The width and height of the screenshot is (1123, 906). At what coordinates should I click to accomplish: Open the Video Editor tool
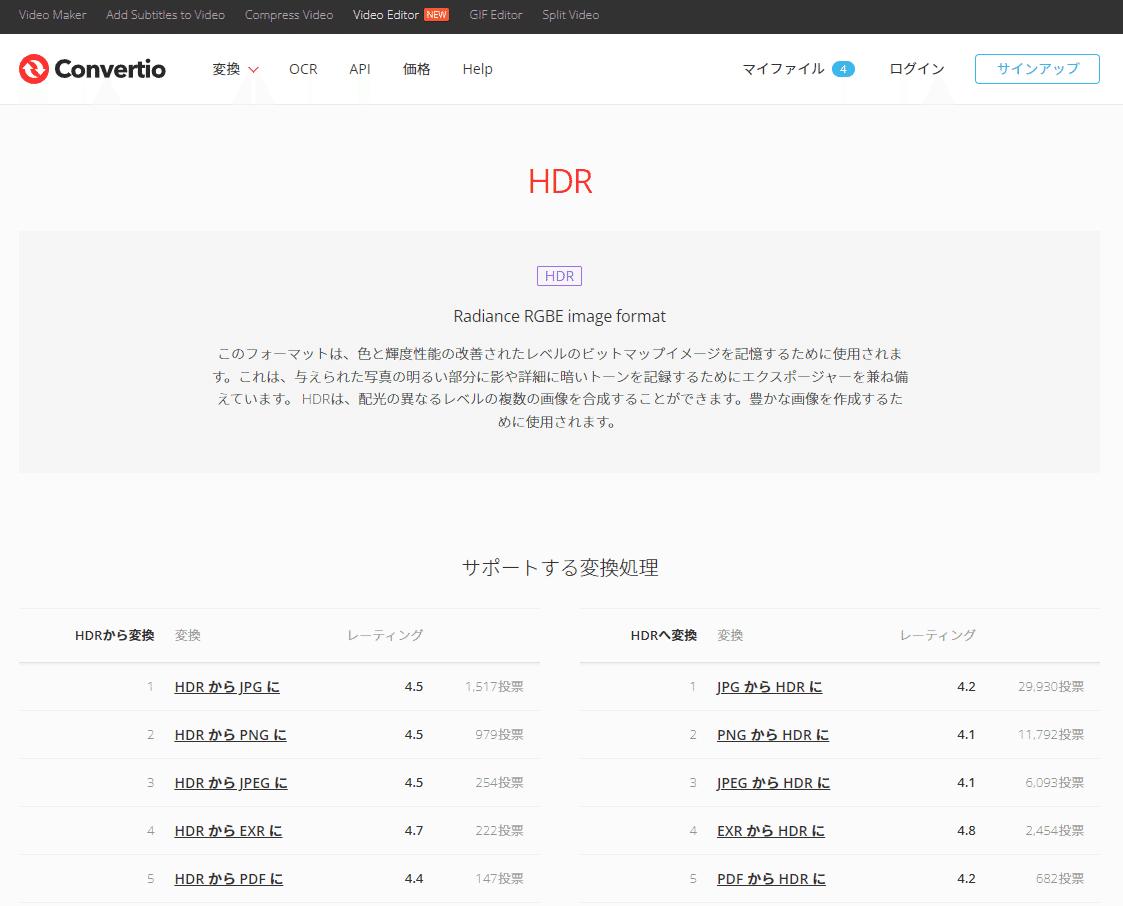click(386, 14)
